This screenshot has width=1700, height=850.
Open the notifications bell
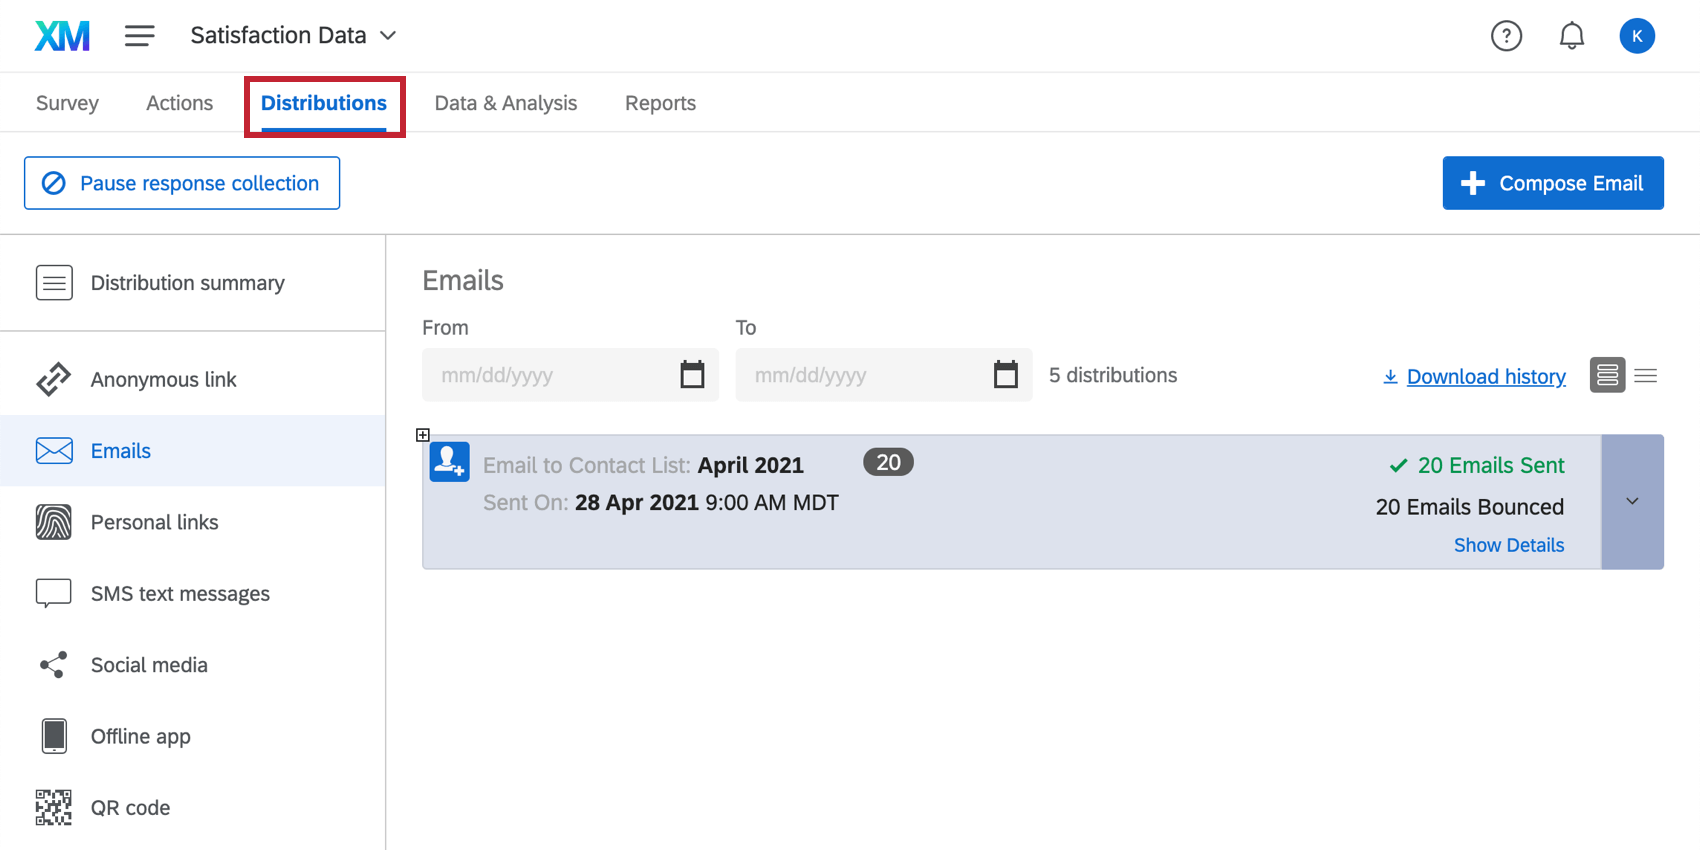[x=1571, y=36]
